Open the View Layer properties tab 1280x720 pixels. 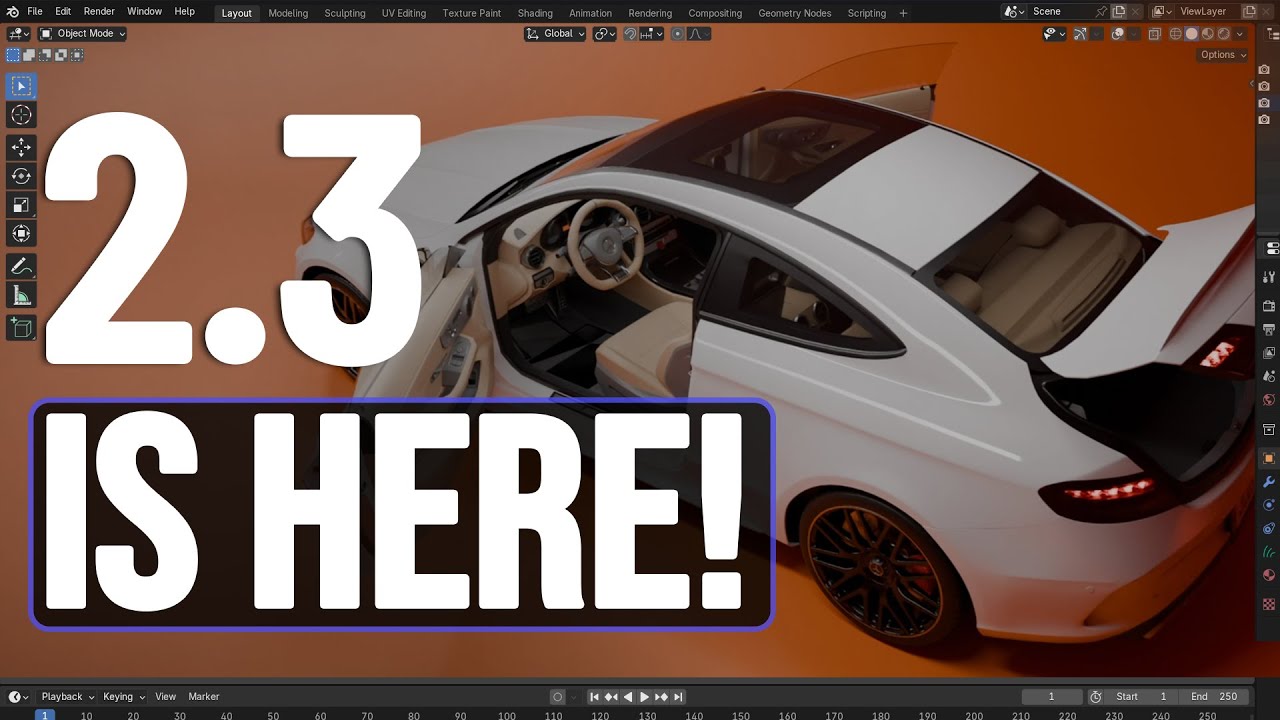[1269, 353]
